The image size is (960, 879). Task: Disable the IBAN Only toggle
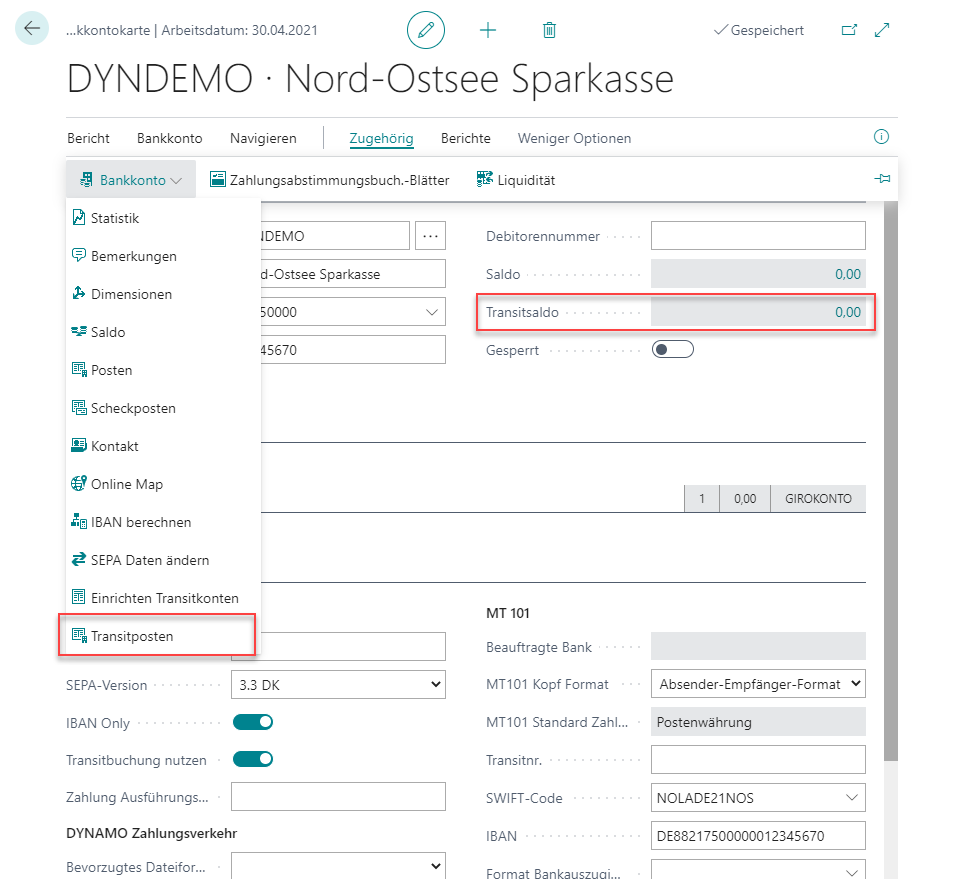252,722
